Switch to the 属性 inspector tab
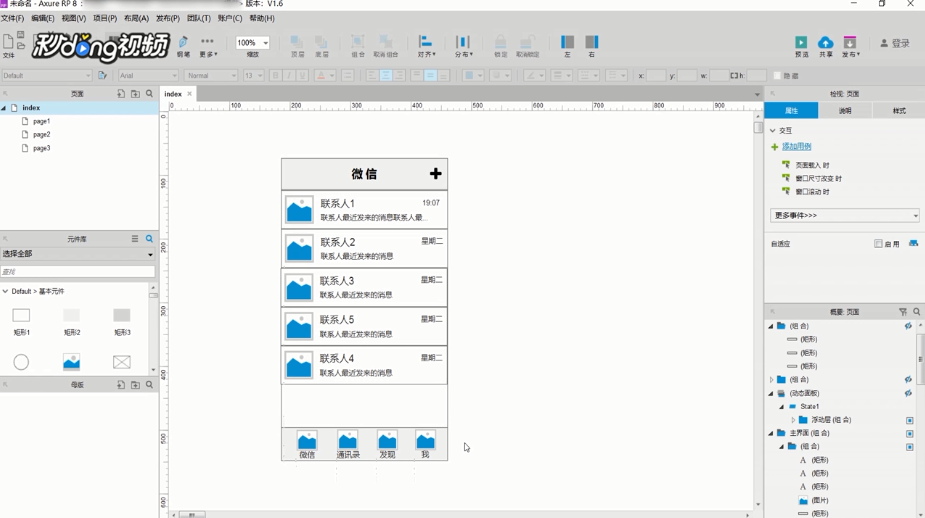925x518 pixels. coord(791,110)
